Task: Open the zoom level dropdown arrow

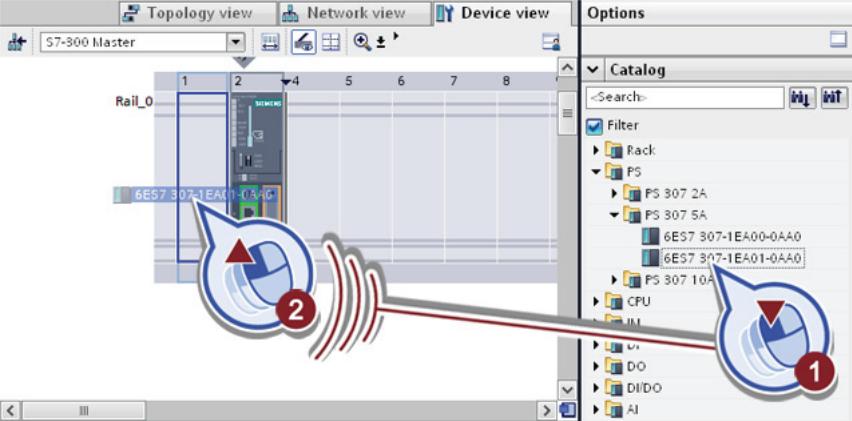Action: [x=381, y=43]
